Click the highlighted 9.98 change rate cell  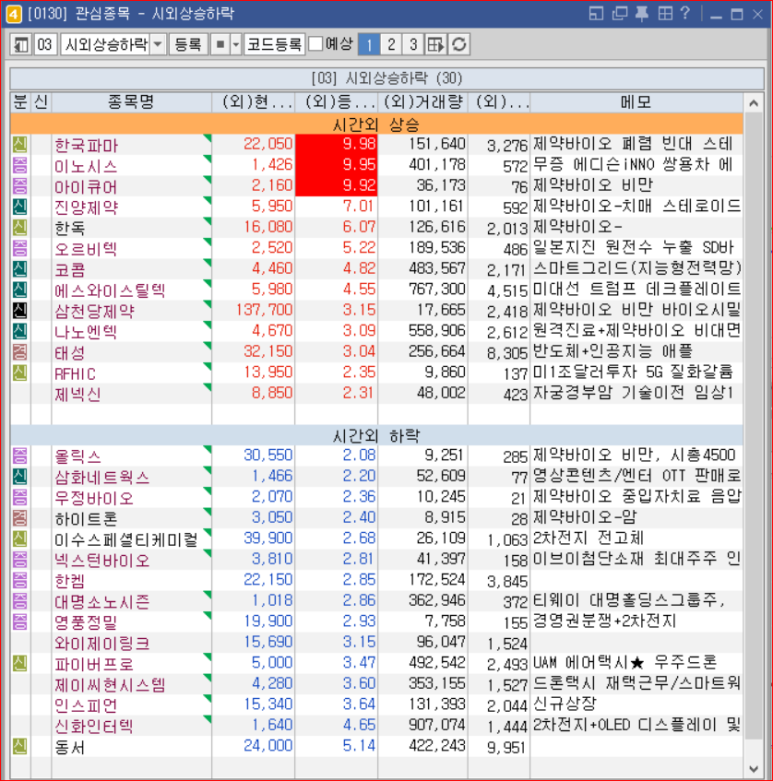[x=336, y=144]
